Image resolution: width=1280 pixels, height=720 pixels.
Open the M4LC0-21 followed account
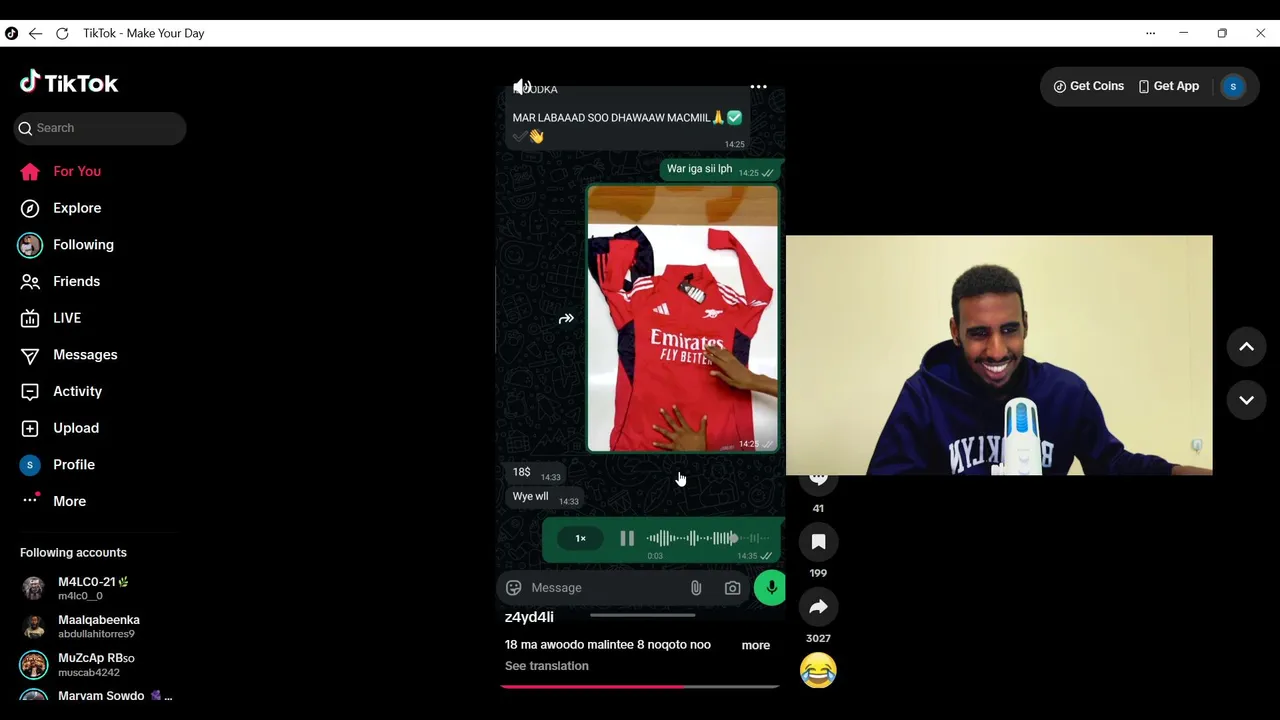pyautogui.click(x=78, y=588)
